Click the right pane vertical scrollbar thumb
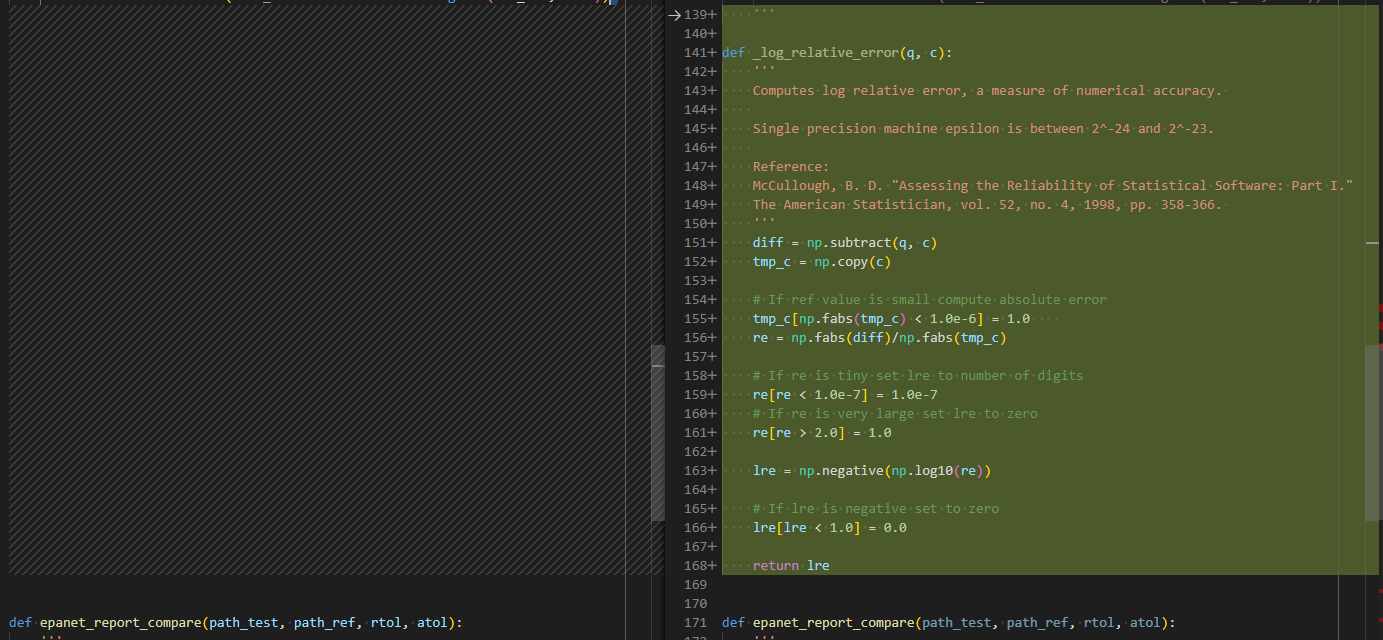Image resolution: width=1383 pixels, height=640 pixels. click(1373, 433)
